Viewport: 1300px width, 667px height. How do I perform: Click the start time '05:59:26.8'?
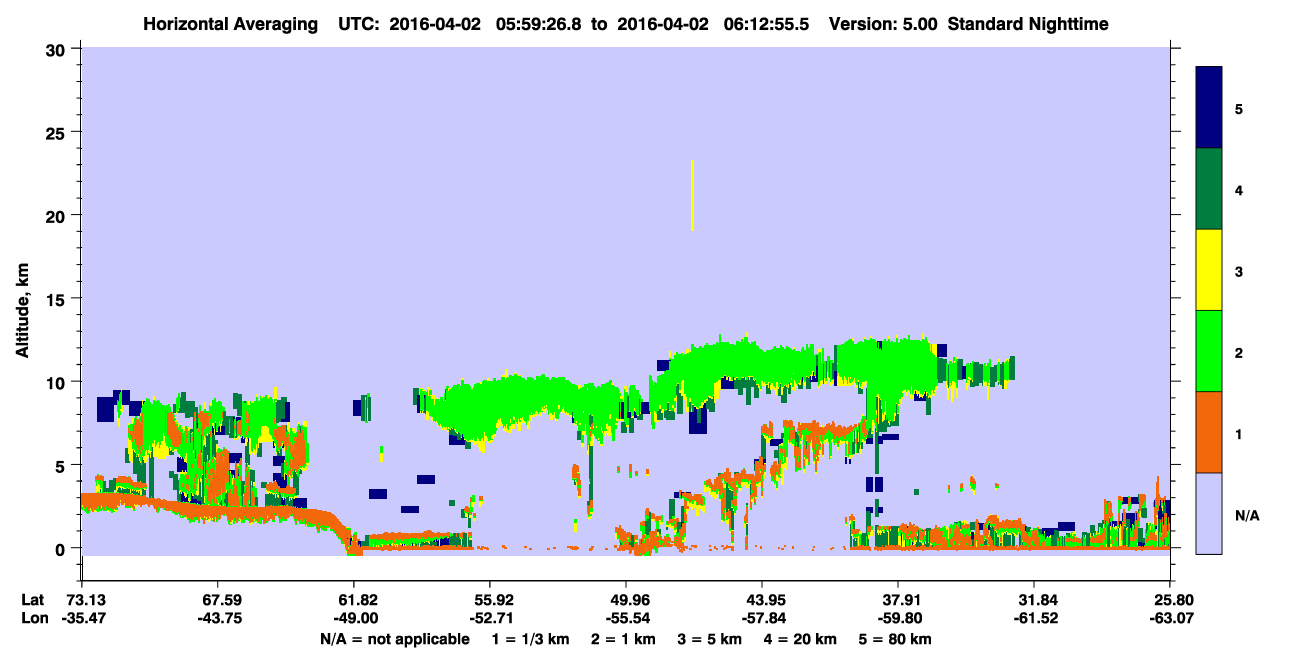coord(537,23)
